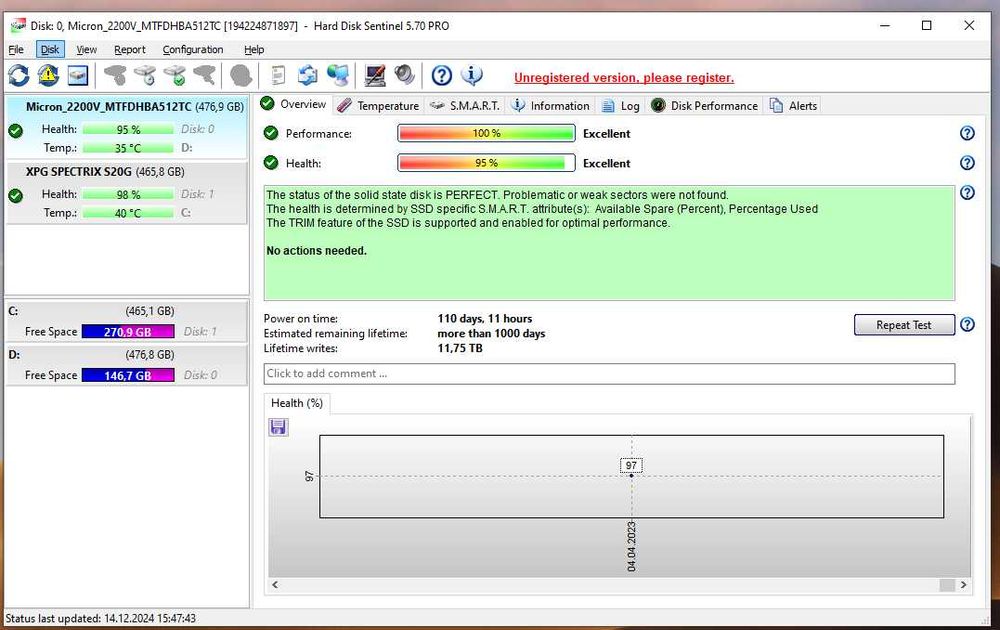Click the D: free space 146,7 GB bar
Image resolution: width=1000 pixels, height=630 pixels.
(128, 376)
